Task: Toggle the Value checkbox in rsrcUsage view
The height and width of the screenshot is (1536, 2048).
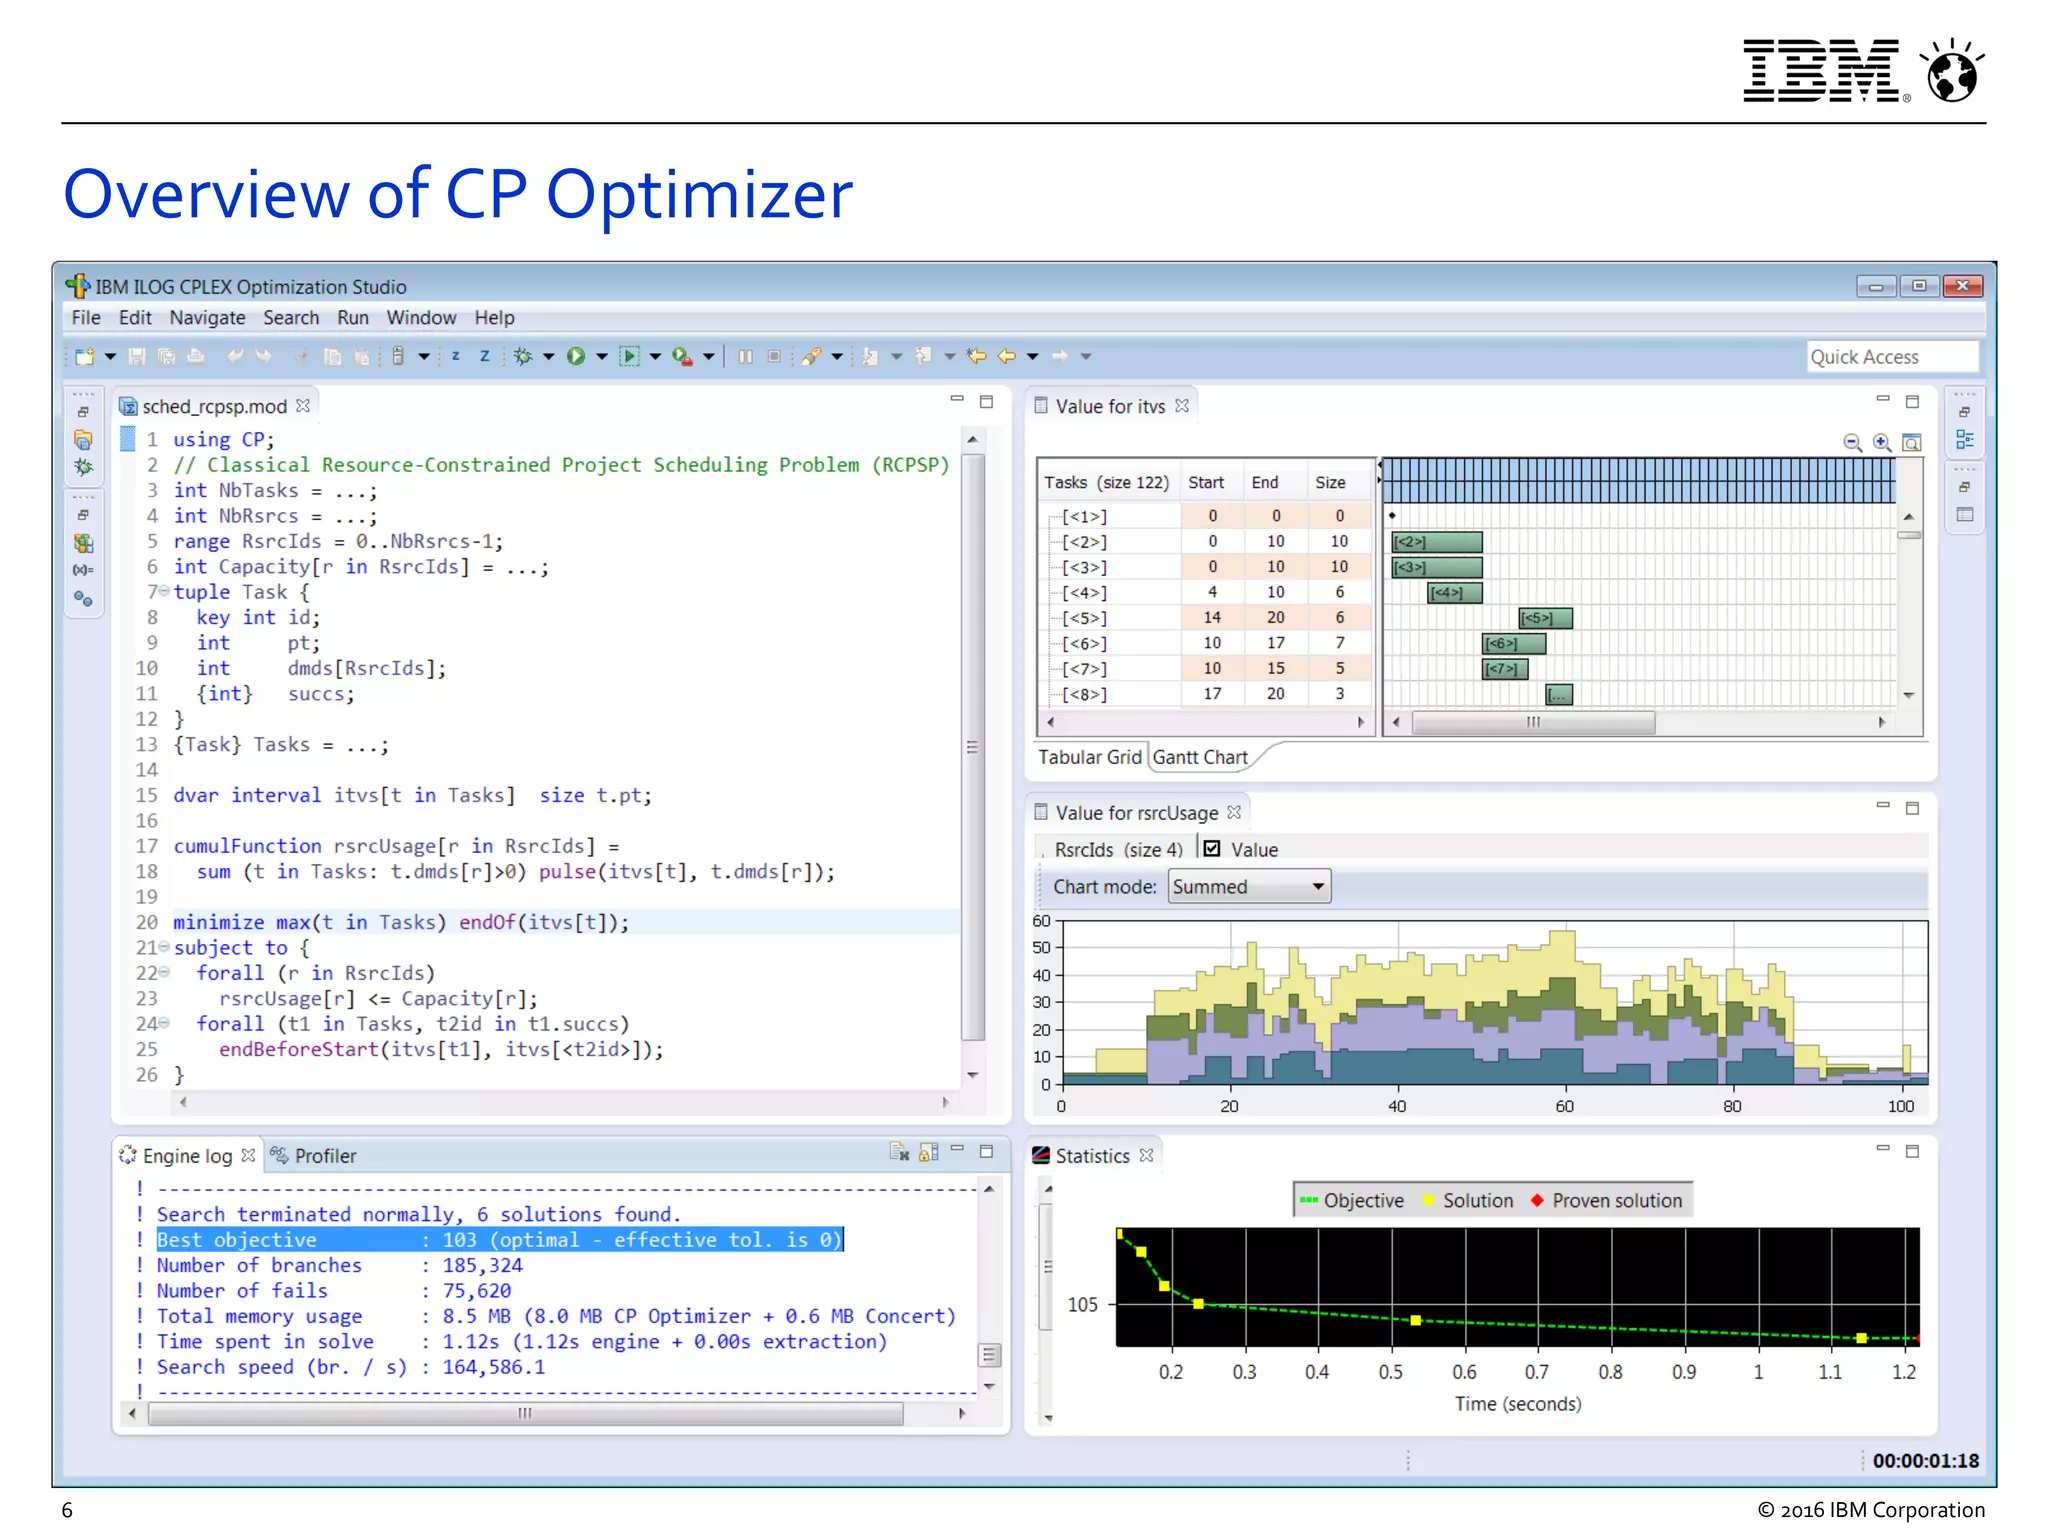Action: click(1212, 848)
